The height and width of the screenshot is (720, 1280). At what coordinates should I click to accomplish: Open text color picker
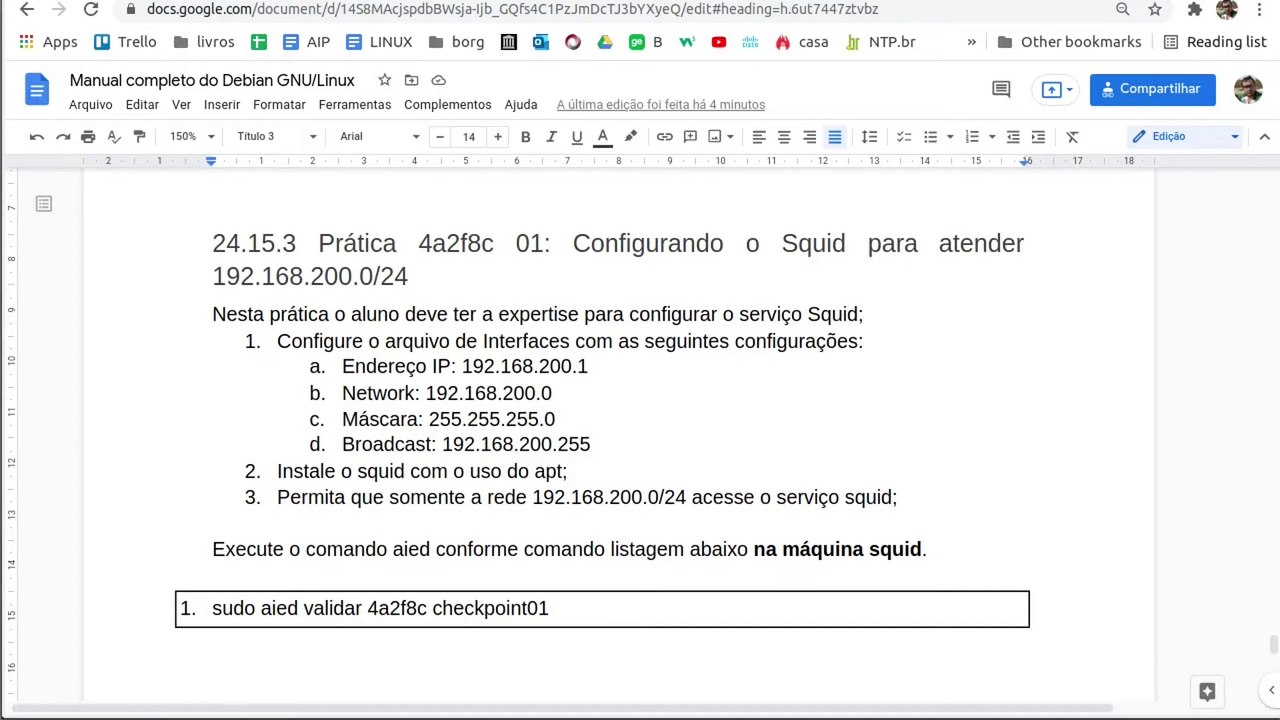[x=603, y=136]
